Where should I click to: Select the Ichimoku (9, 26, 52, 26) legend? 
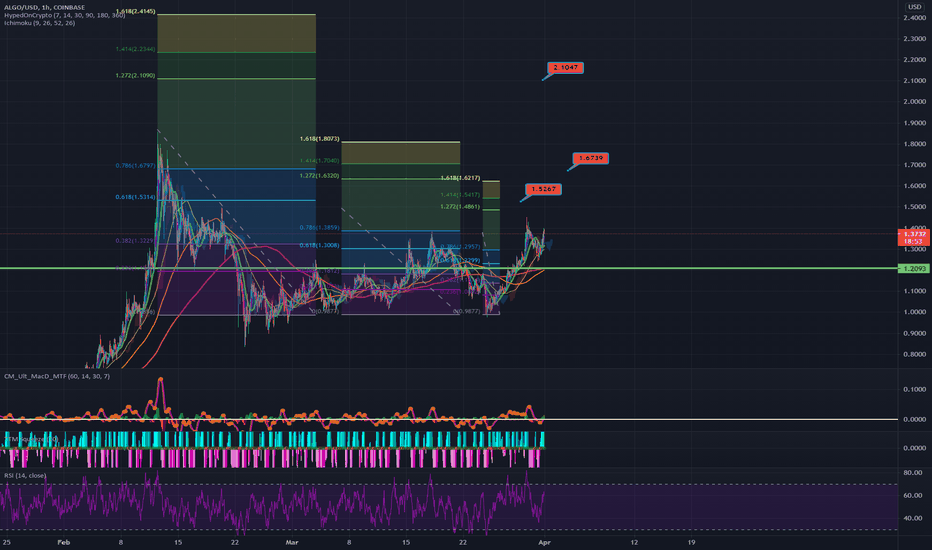[39, 23]
